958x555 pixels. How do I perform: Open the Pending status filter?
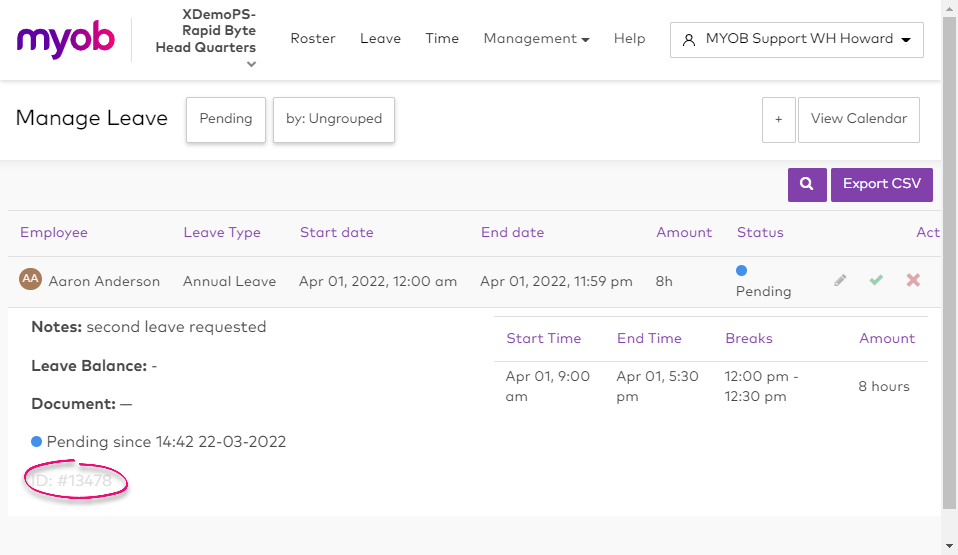tap(226, 119)
